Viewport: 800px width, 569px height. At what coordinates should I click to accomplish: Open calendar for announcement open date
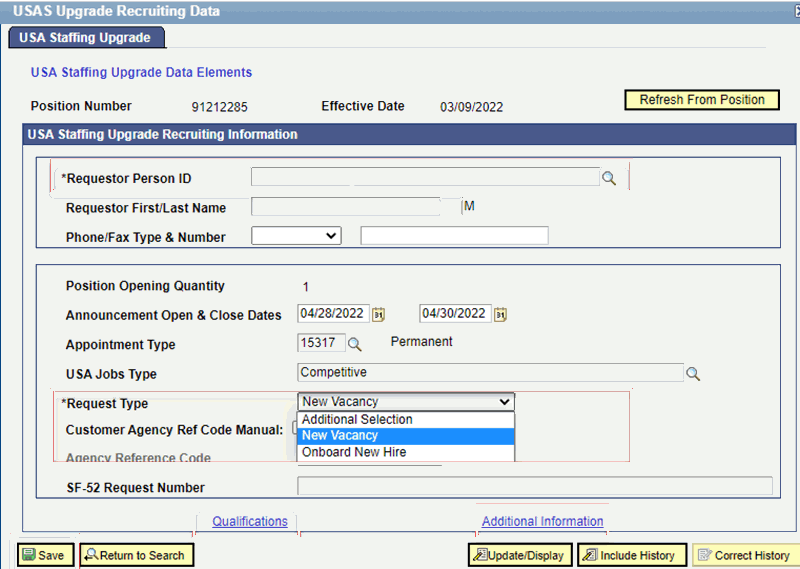[378, 314]
